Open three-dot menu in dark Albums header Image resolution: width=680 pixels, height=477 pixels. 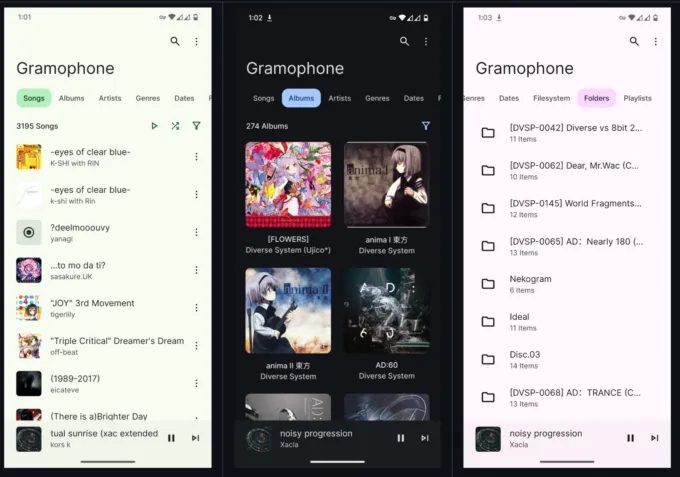coord(426,41)
